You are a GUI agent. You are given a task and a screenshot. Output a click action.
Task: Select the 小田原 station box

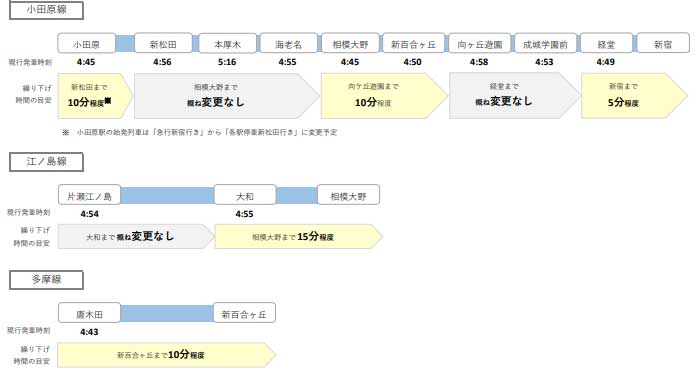coord(87,44)
